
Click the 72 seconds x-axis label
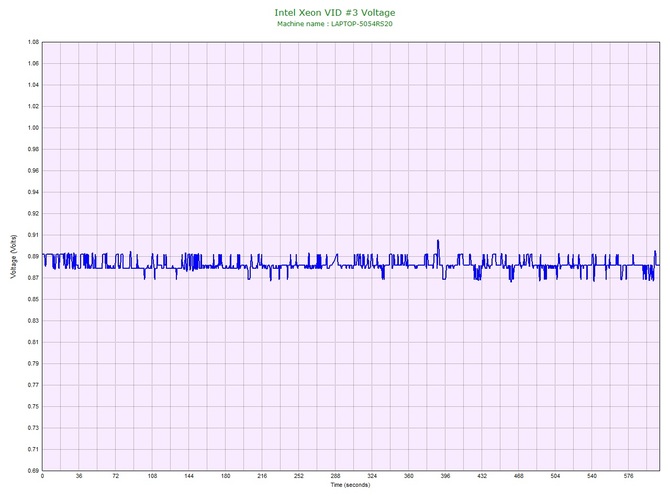pyautogui.click(x=116, y=476)
